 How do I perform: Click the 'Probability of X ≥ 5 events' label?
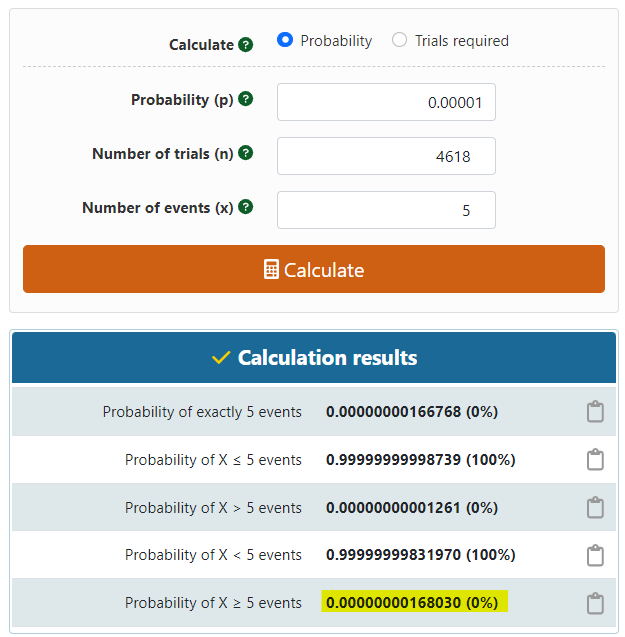213,603
